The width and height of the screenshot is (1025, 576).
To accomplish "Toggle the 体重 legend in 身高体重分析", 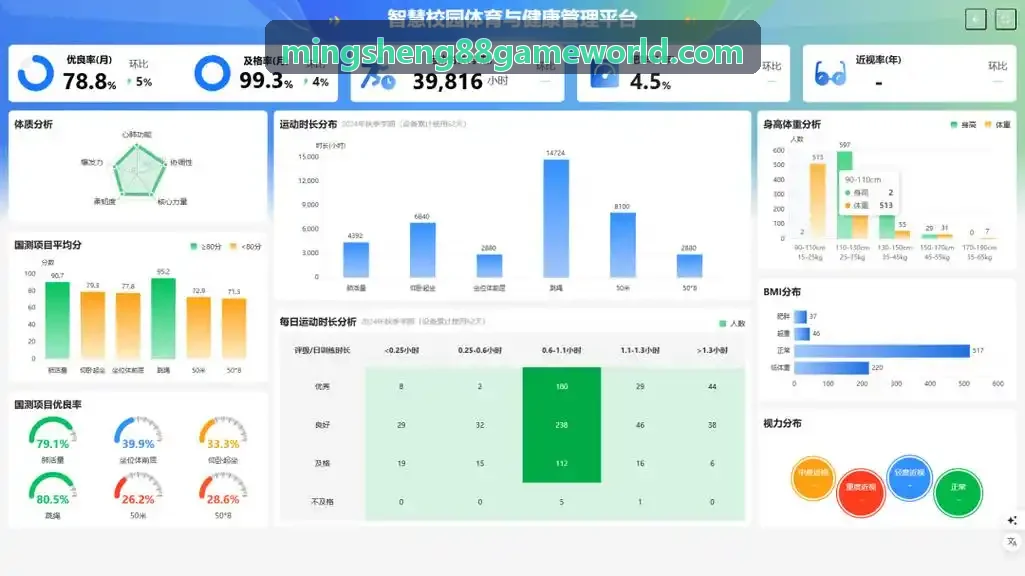I will coord(998,125).
